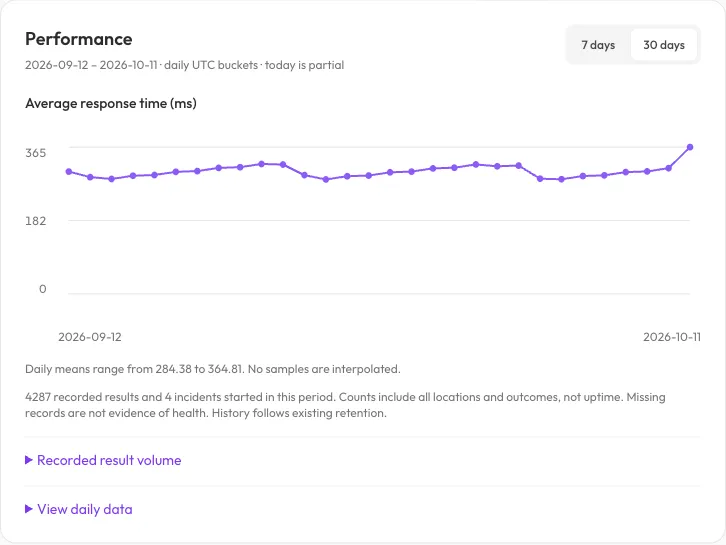Click the 0 y-axis label
726x545 pixels.
pos(43,289)
